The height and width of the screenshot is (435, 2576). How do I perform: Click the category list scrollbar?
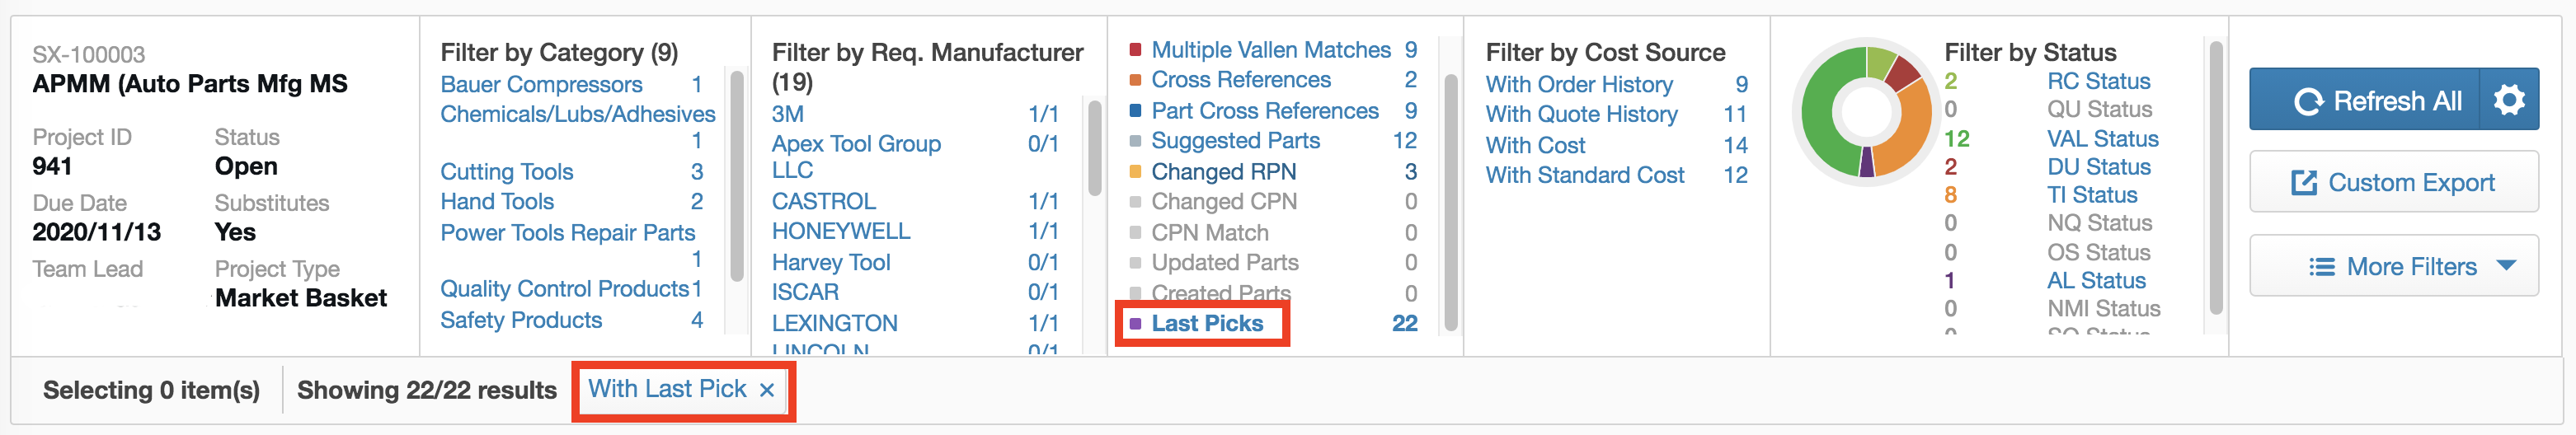[x=737, y=176]
